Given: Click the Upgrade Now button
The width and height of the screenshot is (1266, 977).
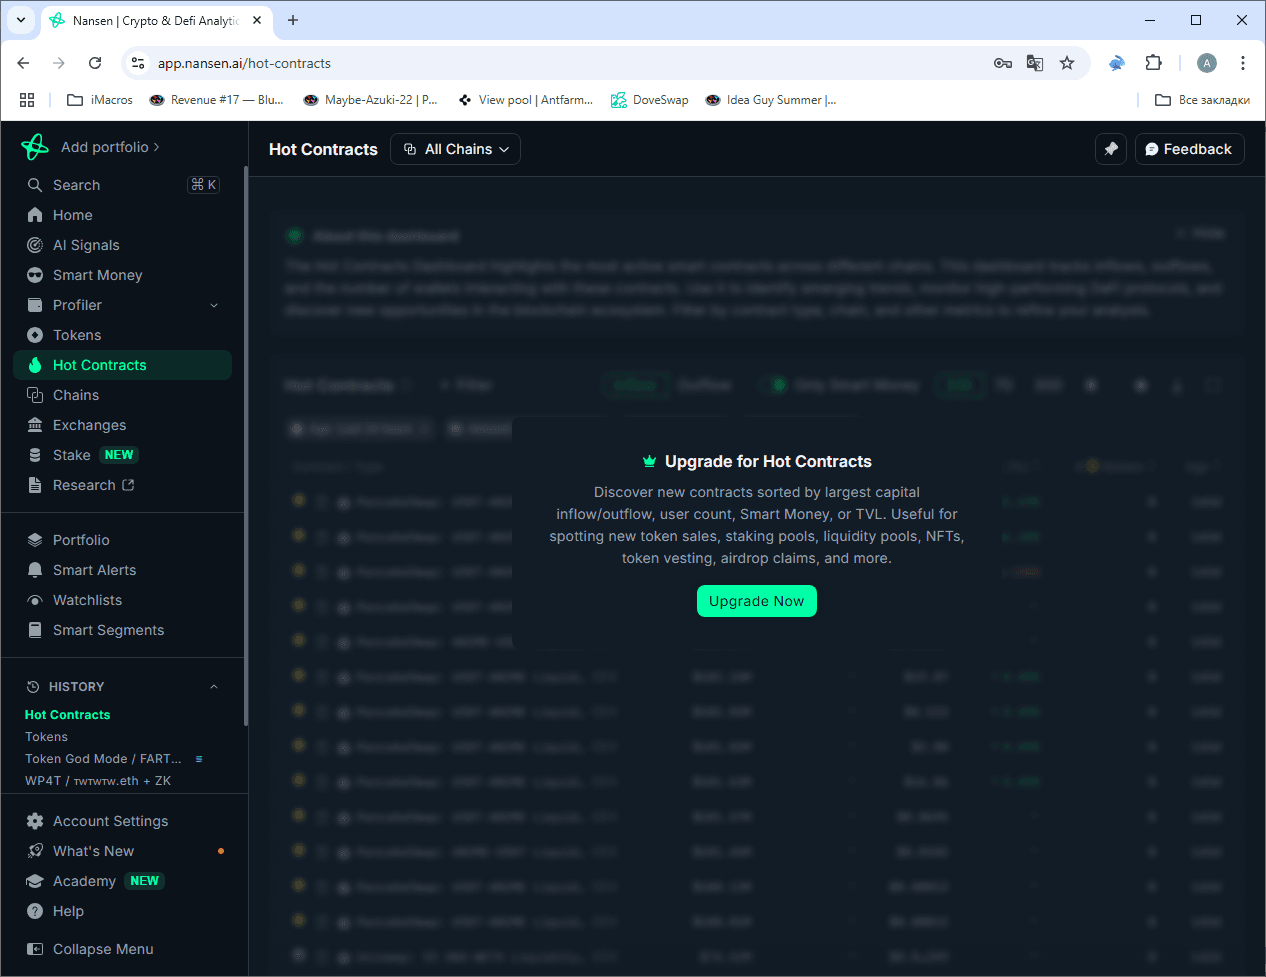Looking at the screenshot, I should click(x=757, y=601).
